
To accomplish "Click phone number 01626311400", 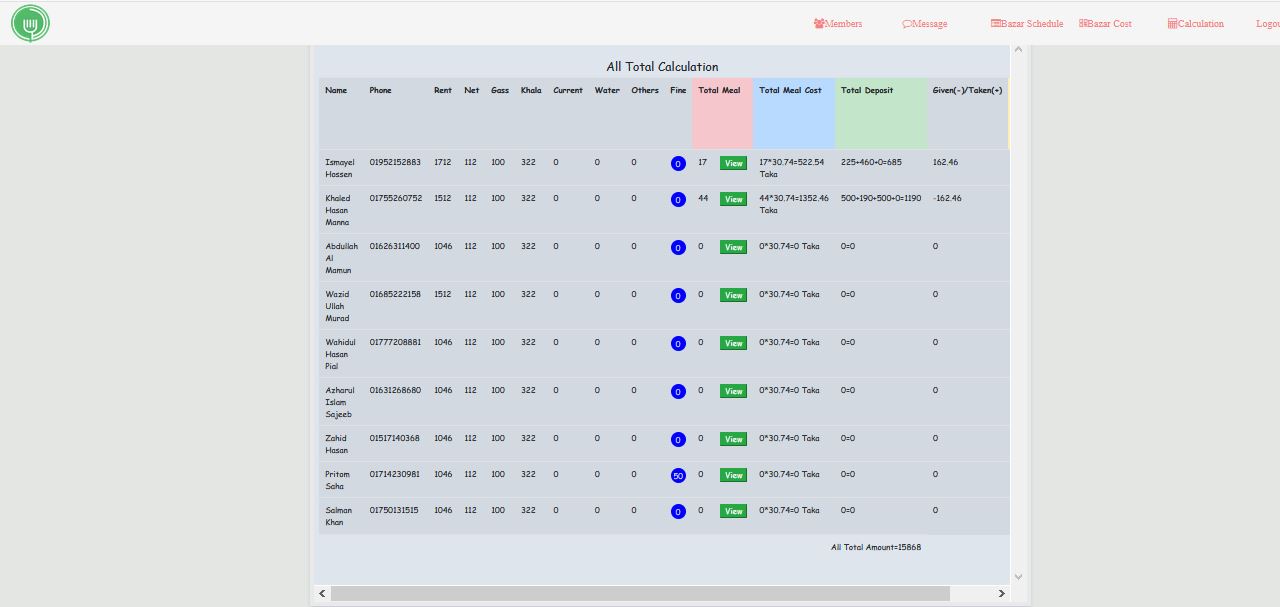I will (x=394, y=246).
